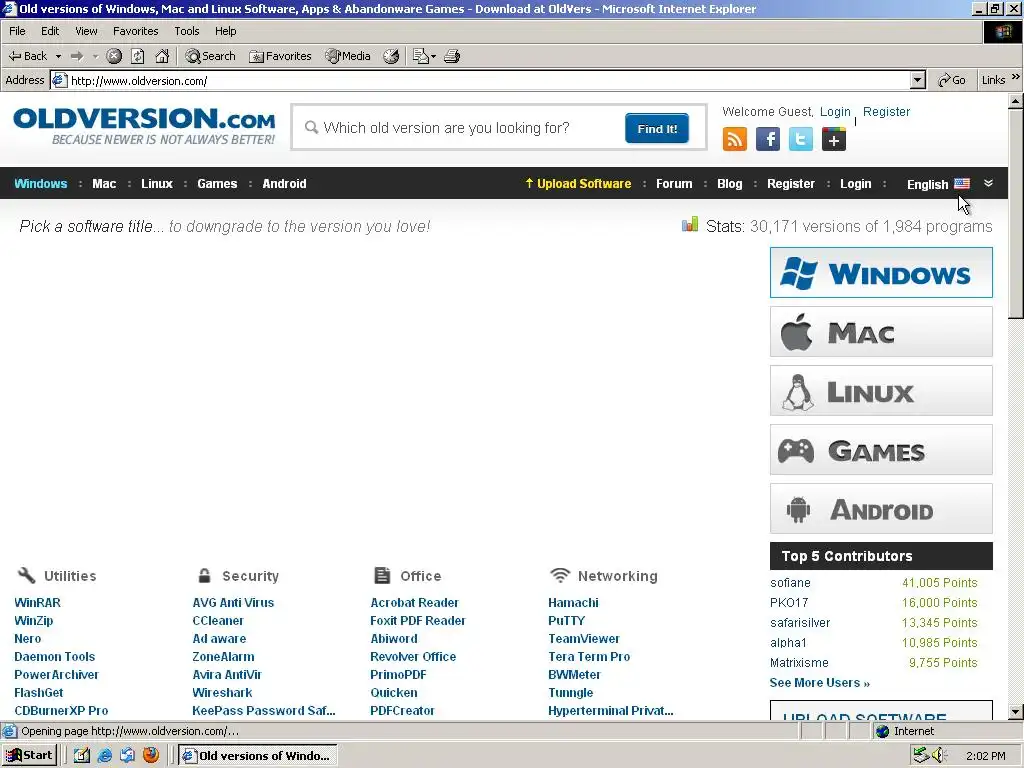Viewport: 1024px width, 768px height.
Task: Open the Search toolbar button
Action: click(210, 56)
